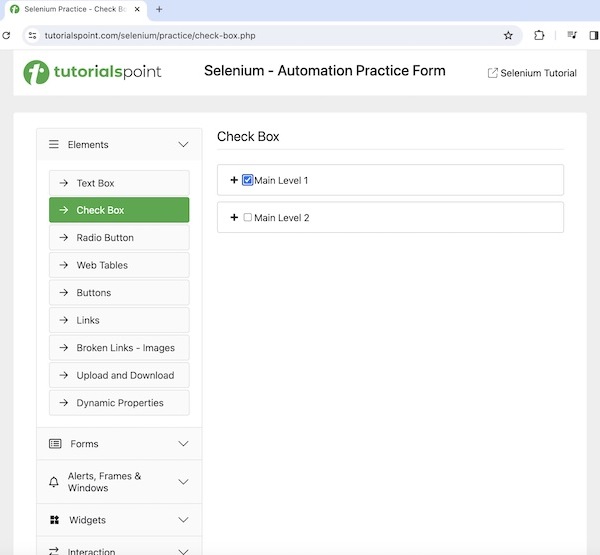Expand Main Level 2 with the plus sign
Image resolution: width=600 pixels, height=555 pixels.
coord(234,217)
